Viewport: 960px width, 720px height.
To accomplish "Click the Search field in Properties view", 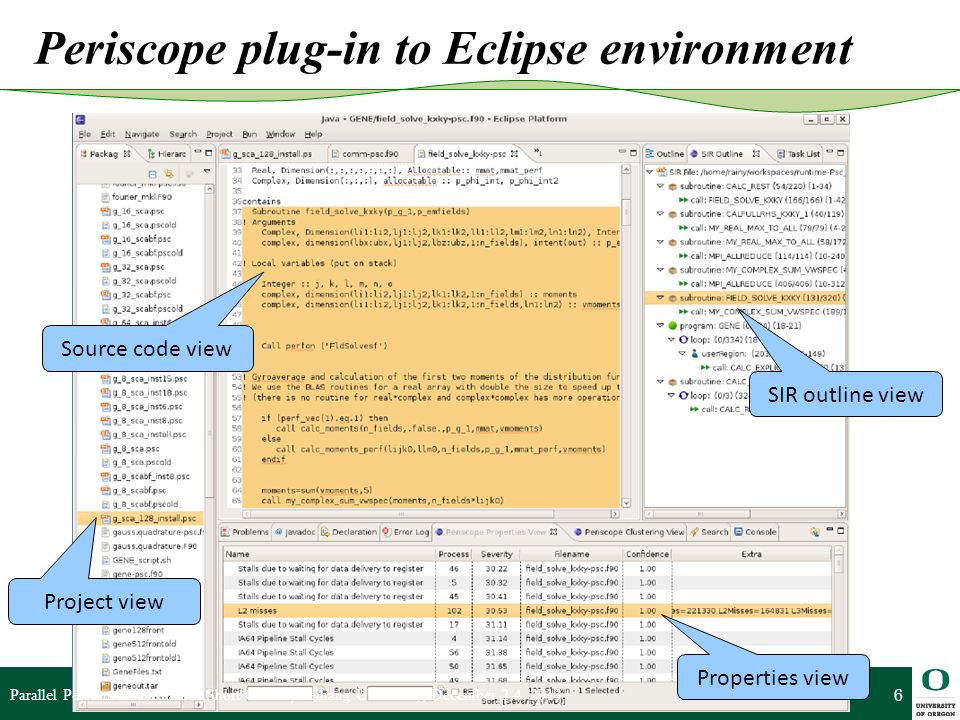I will pos(402,692).
